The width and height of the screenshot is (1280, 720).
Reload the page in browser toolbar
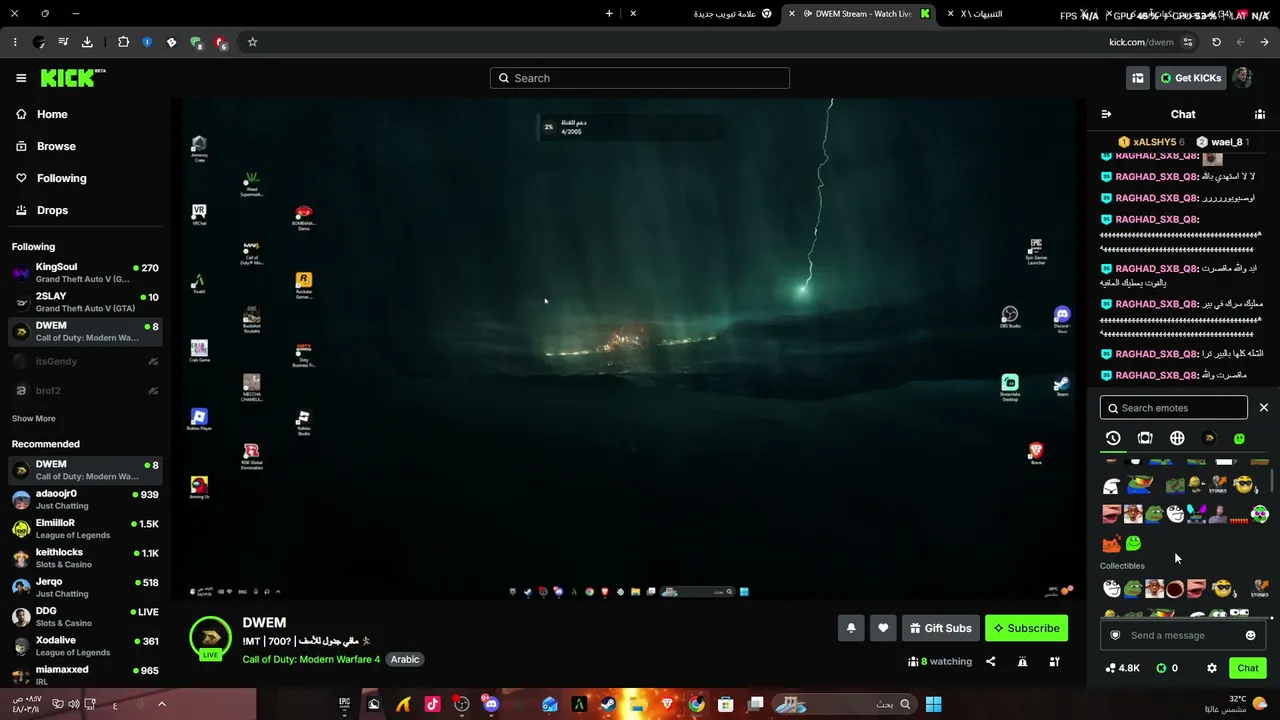1216,42
